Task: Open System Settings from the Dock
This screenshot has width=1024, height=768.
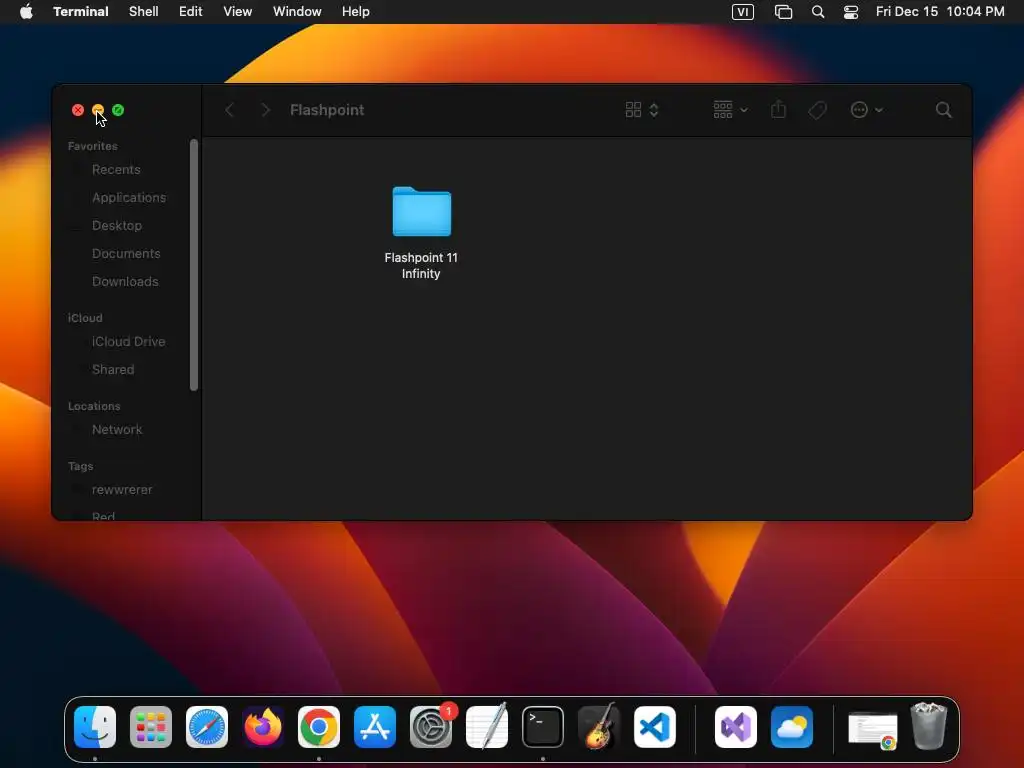Action: click(x=431, y=727)
